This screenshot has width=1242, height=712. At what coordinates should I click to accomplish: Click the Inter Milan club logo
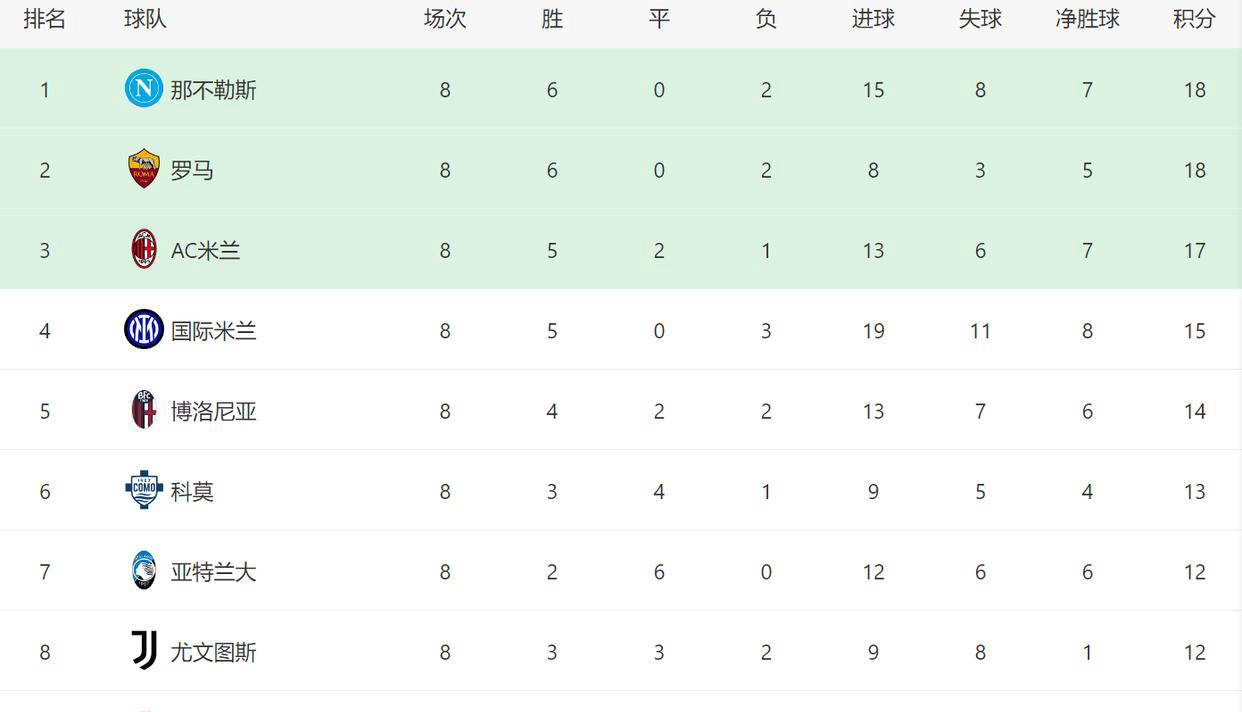point(144,329)
